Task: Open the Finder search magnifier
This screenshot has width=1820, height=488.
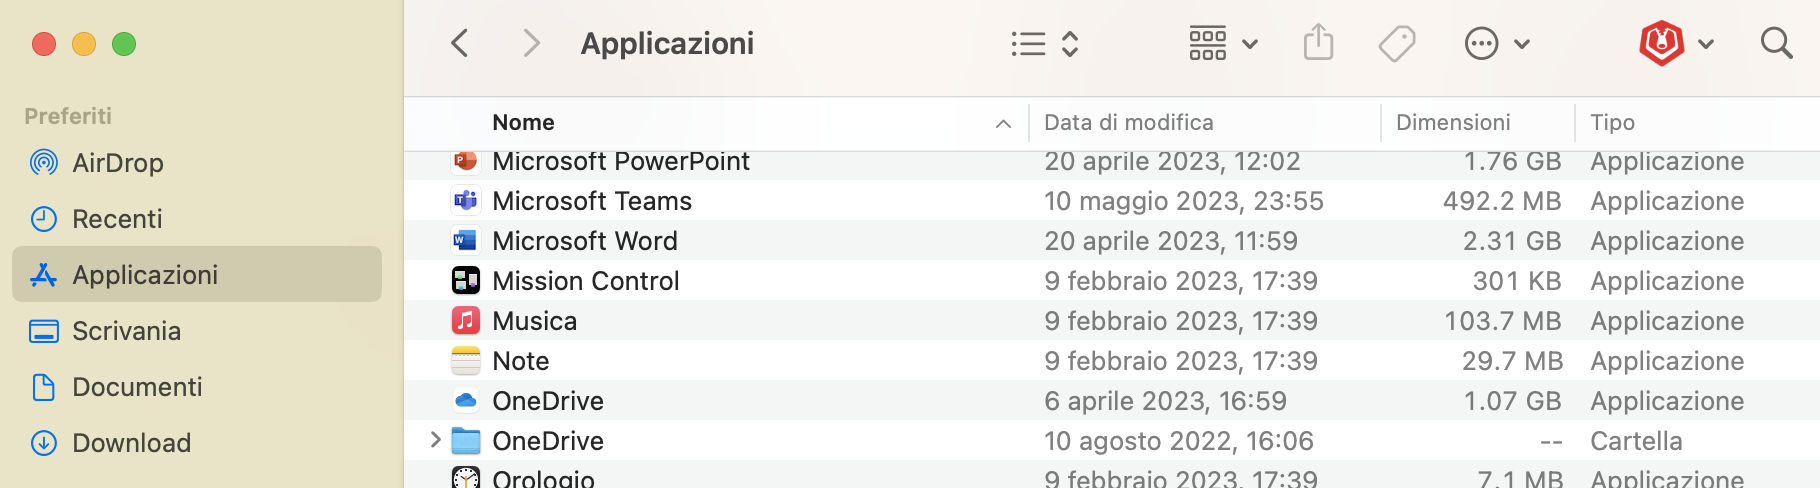Action: point(1776,43)
